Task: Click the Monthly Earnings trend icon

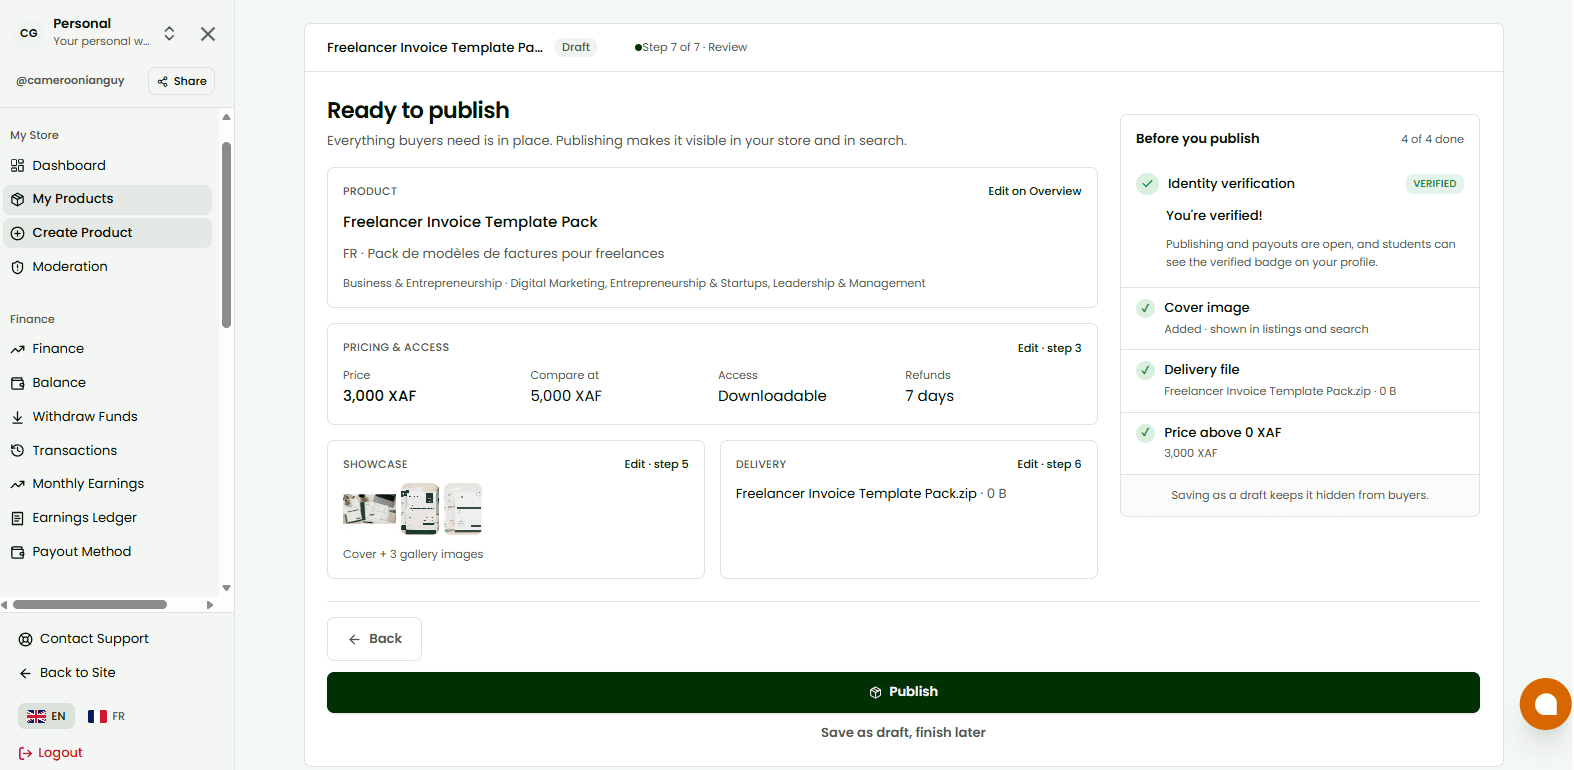Action: click(x=17, y=484)
